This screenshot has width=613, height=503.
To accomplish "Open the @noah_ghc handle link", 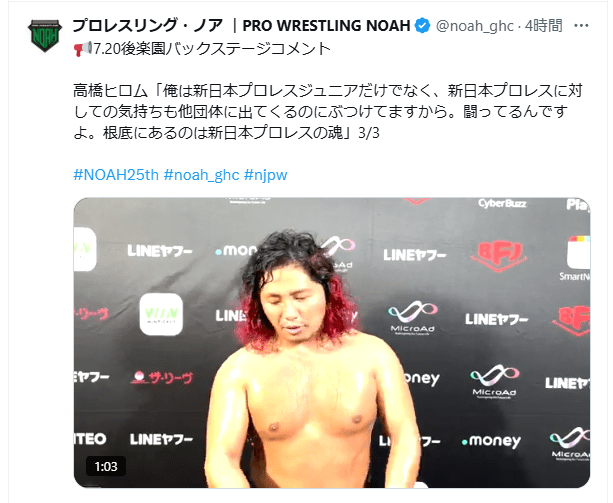I will [x=475, y=26].
